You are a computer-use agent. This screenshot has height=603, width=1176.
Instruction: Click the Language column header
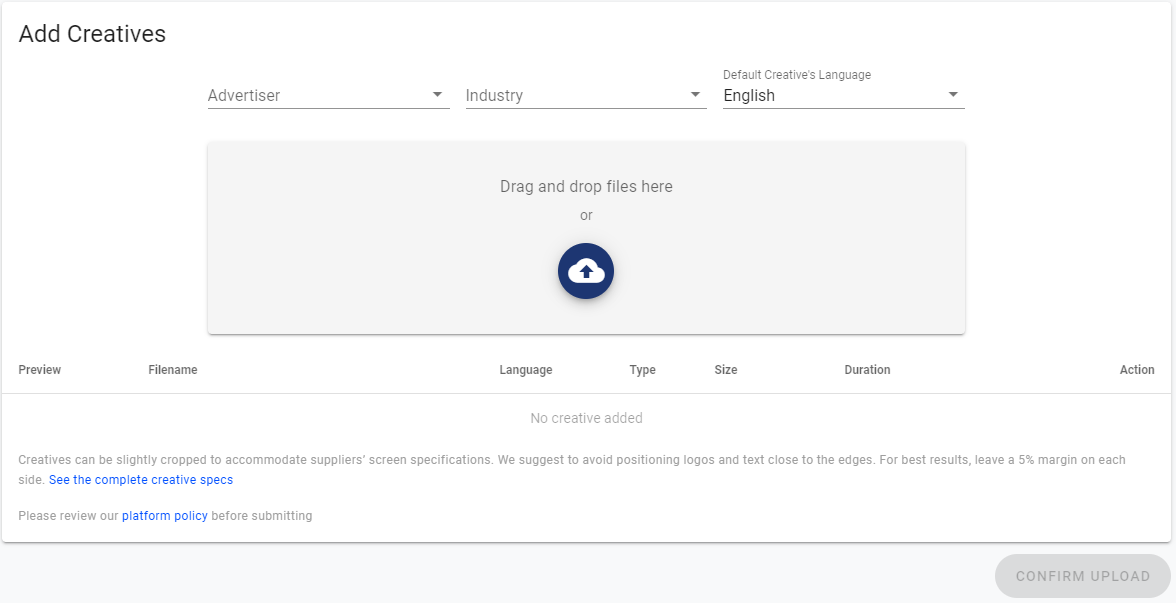(x=526, y=370)
